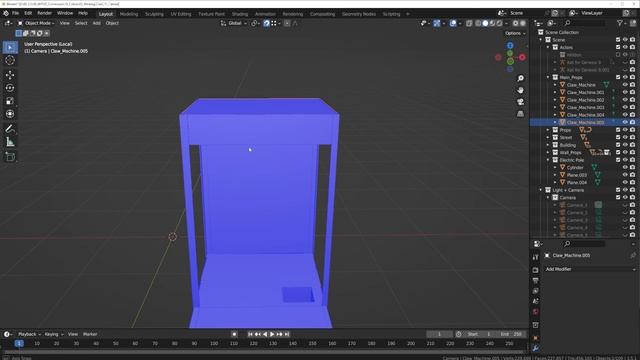Click the blue Z axis gizmo ball
This screenshot has height=360, width=640.
[x=510, y=46]
